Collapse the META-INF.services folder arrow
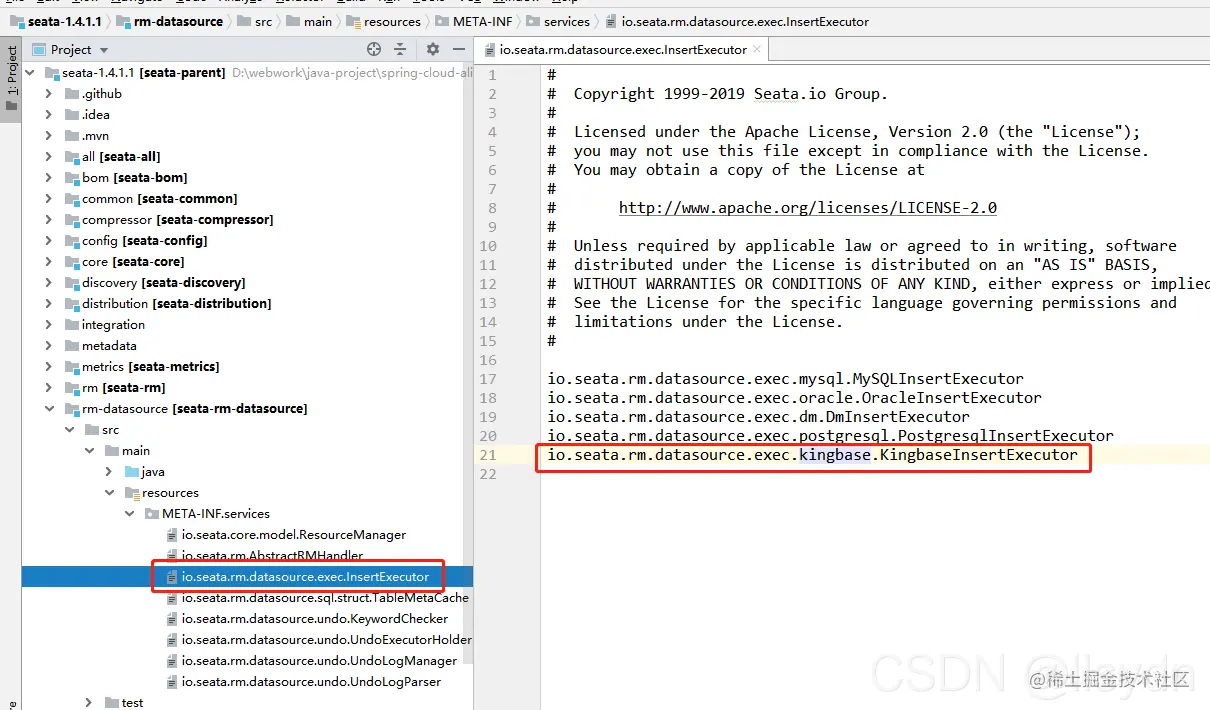The width and height of the screenshot is (1210, 710). tap(129, 514)
